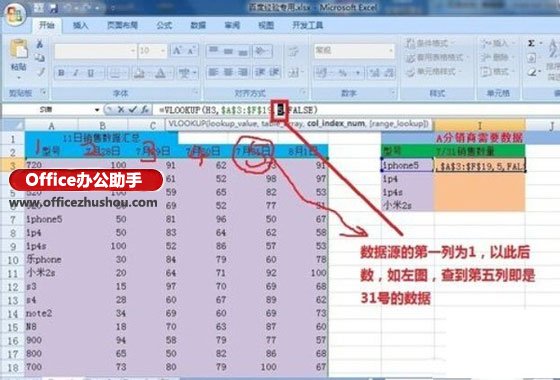Image resolution: width=560 pixels, height=380 pixels.
Task: Select column I header
Action: pos(479,125)
